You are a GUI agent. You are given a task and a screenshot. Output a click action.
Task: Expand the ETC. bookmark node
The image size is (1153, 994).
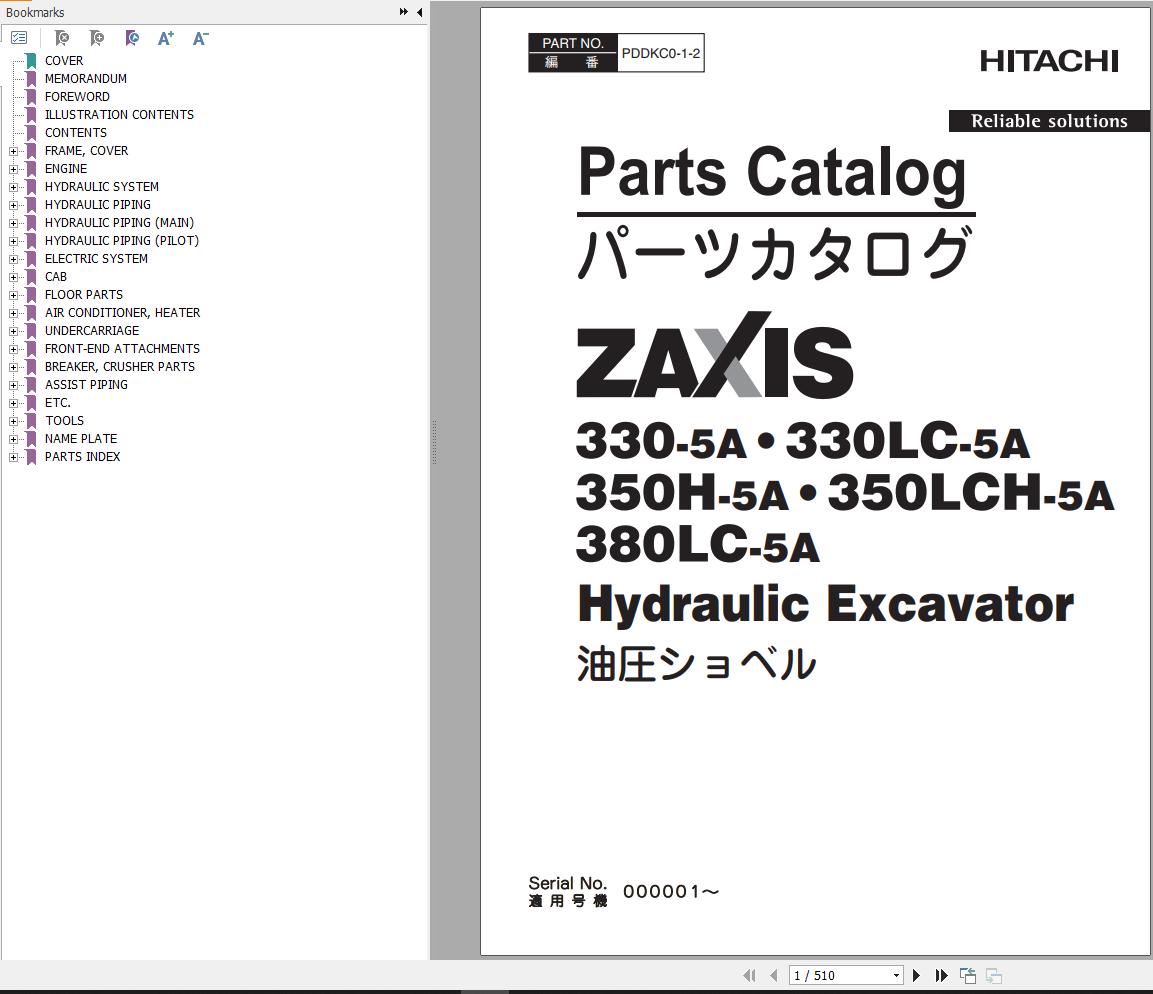coord(13,404)
